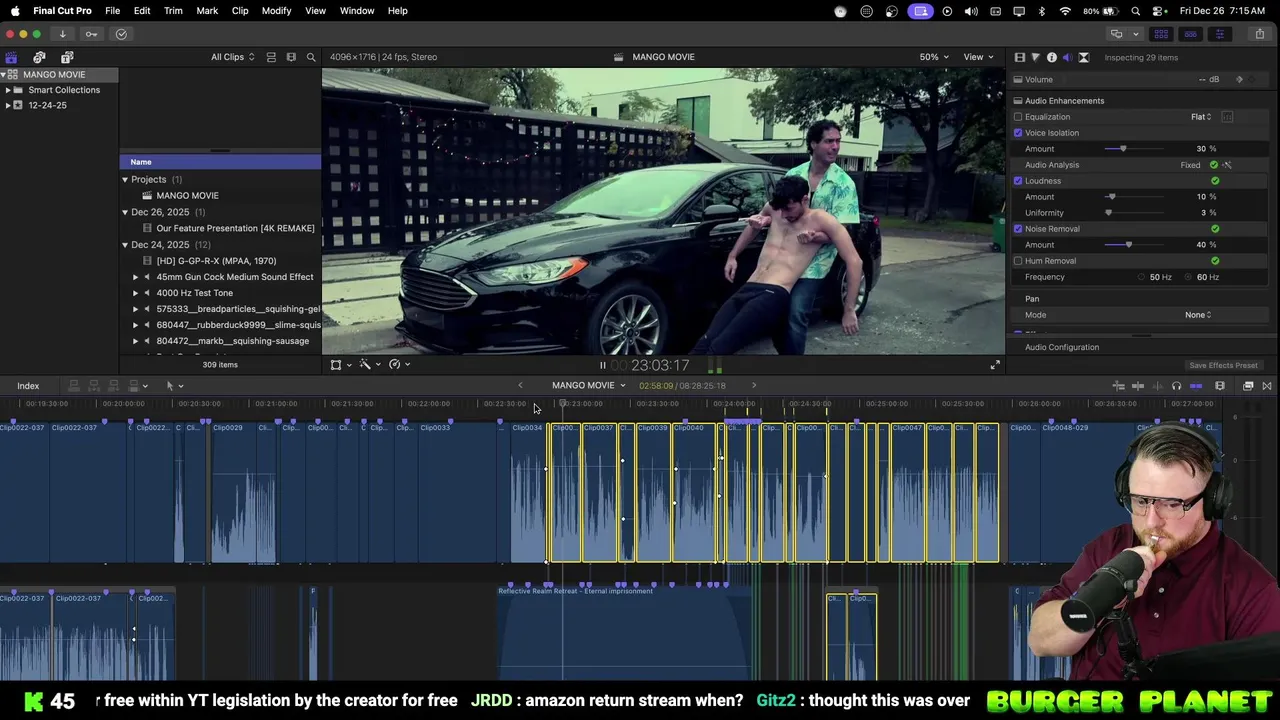
Task: Go back in timeline history arrow
Action: coord(520,386)
